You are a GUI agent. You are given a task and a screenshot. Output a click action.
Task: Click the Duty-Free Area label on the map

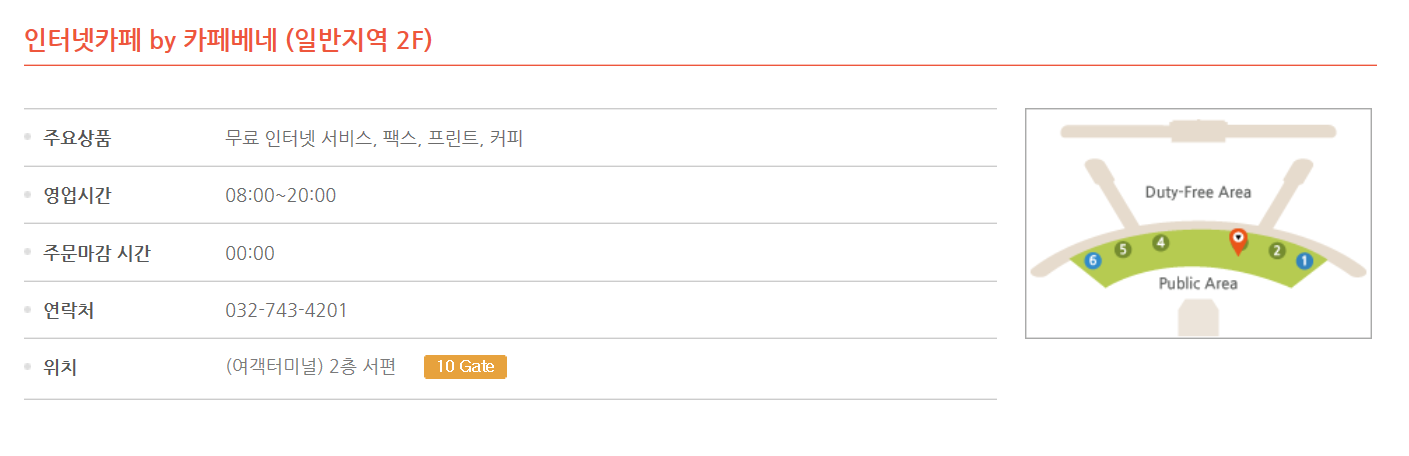click(1197, 192)
